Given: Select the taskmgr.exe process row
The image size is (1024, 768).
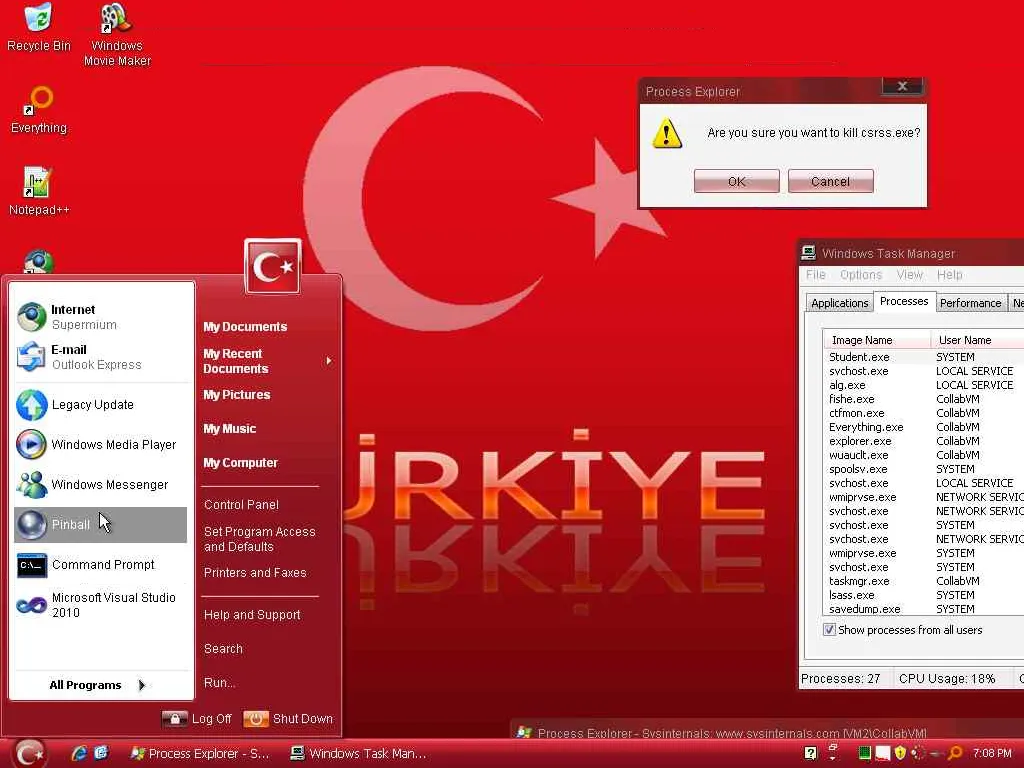Looking at the screenshot, I should point(923,581).
